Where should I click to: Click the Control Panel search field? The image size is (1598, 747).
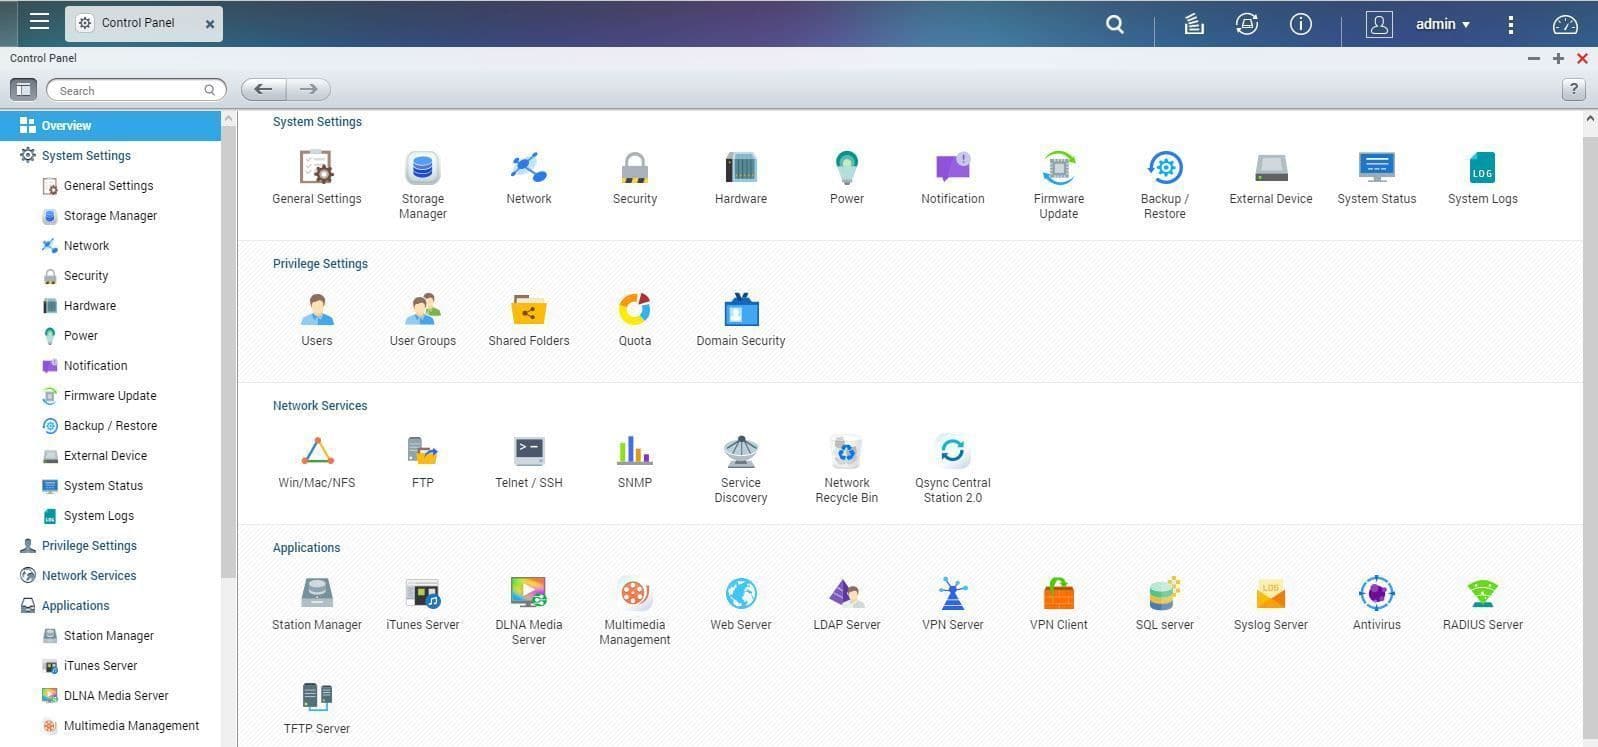pyautogui.click(x=130, y=91)
